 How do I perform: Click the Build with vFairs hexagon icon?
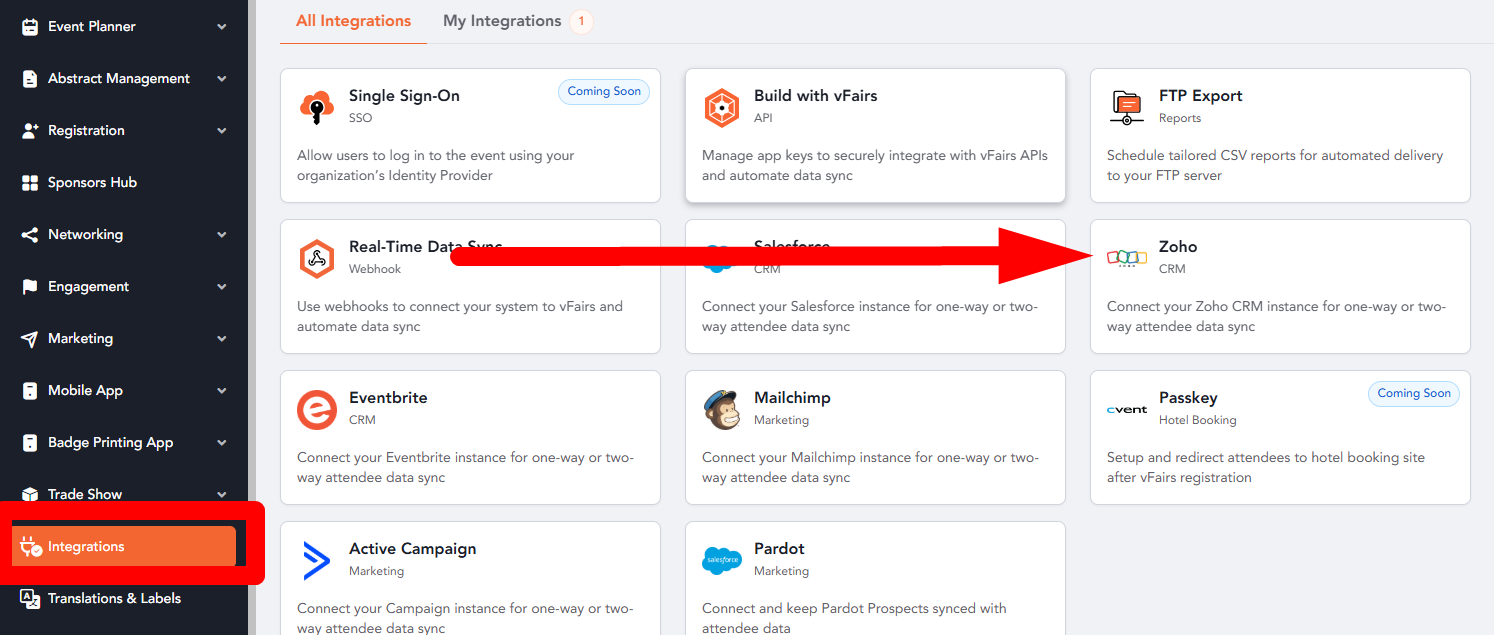(722, 107)
